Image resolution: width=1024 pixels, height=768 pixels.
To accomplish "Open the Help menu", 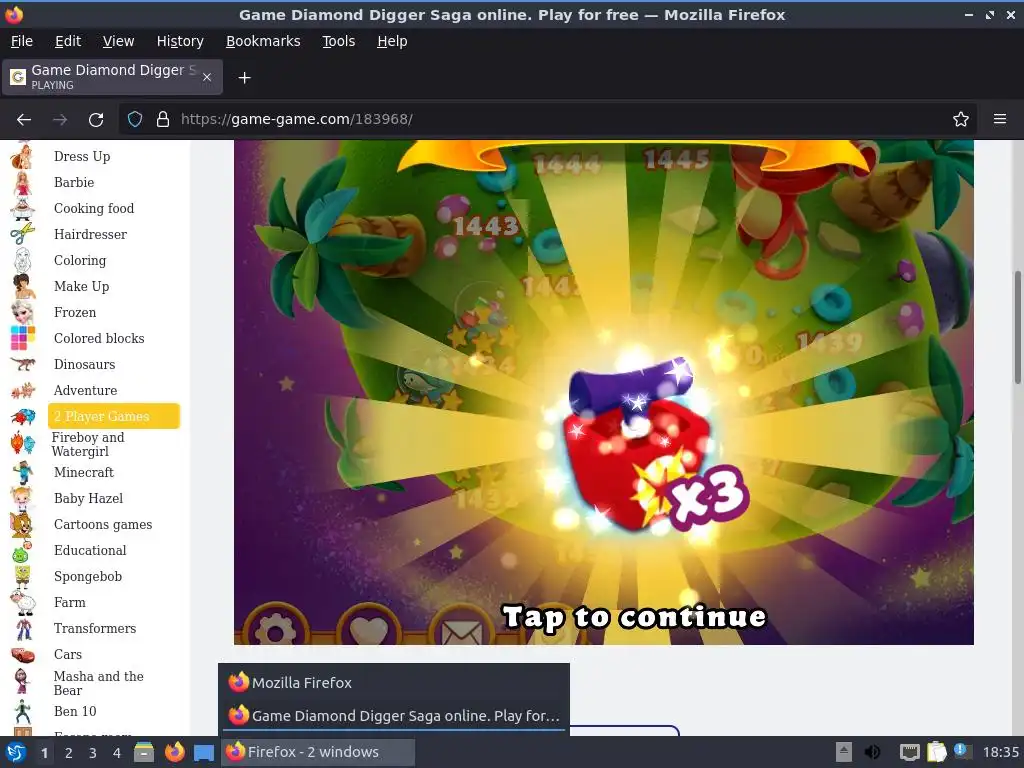I will pos(392,41).
